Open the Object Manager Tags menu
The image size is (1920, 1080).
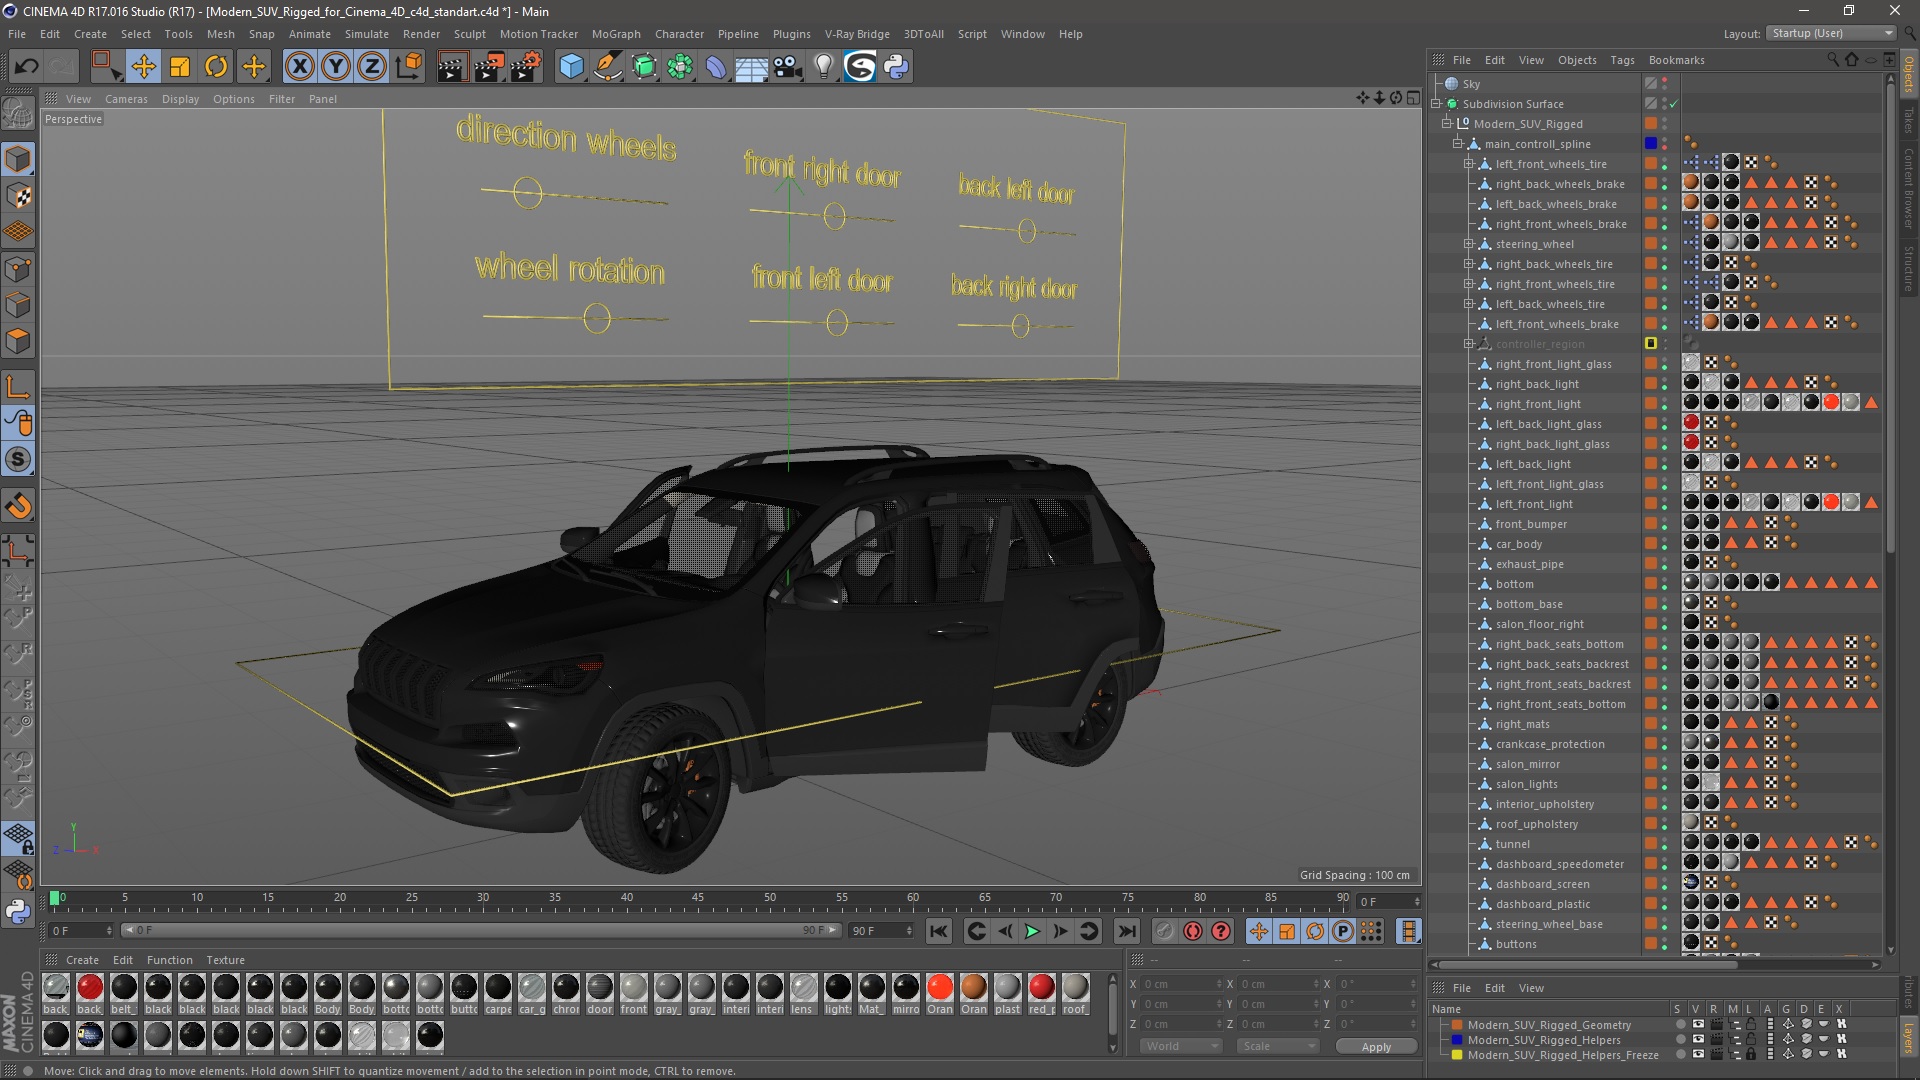coord(1622,60)
